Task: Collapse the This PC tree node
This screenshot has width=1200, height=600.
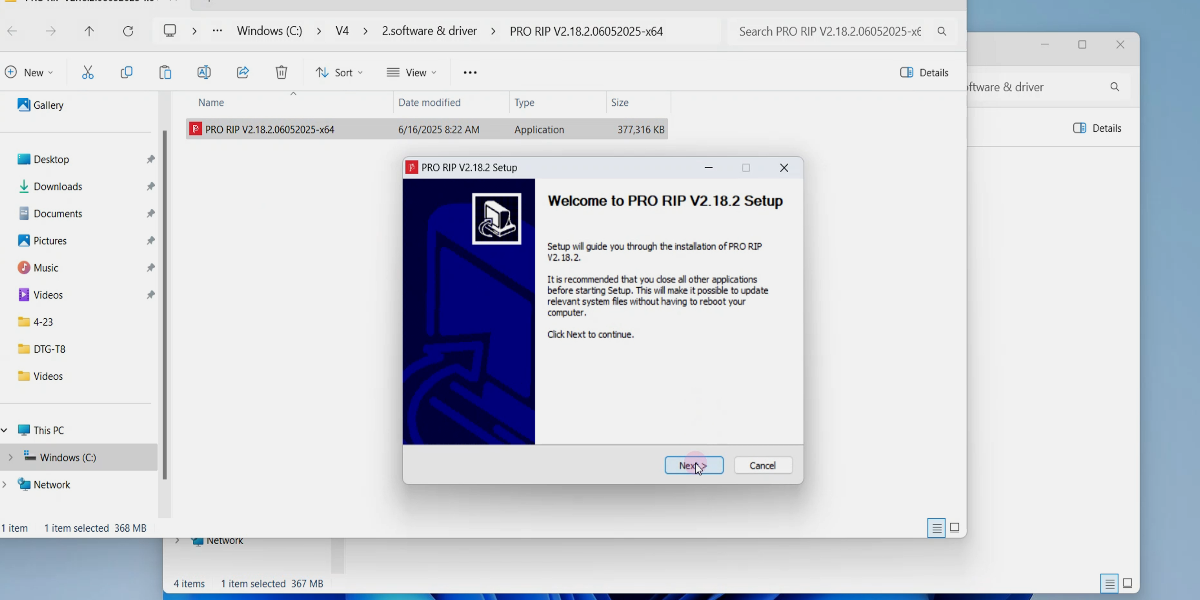Action: (5, 430)
